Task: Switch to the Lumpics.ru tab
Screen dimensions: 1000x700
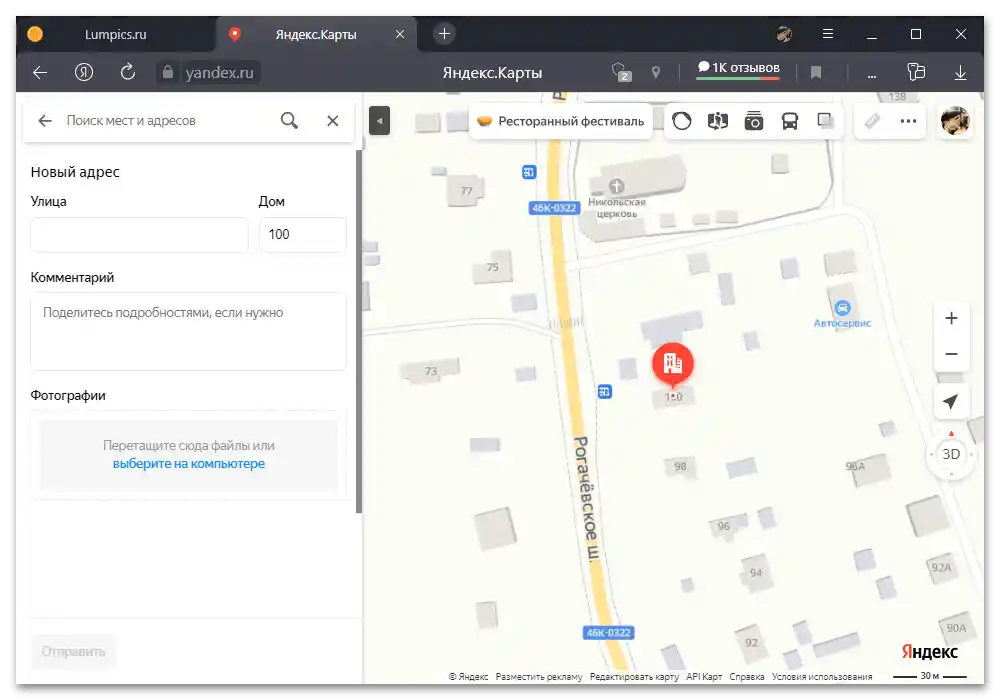Action: 115,34
